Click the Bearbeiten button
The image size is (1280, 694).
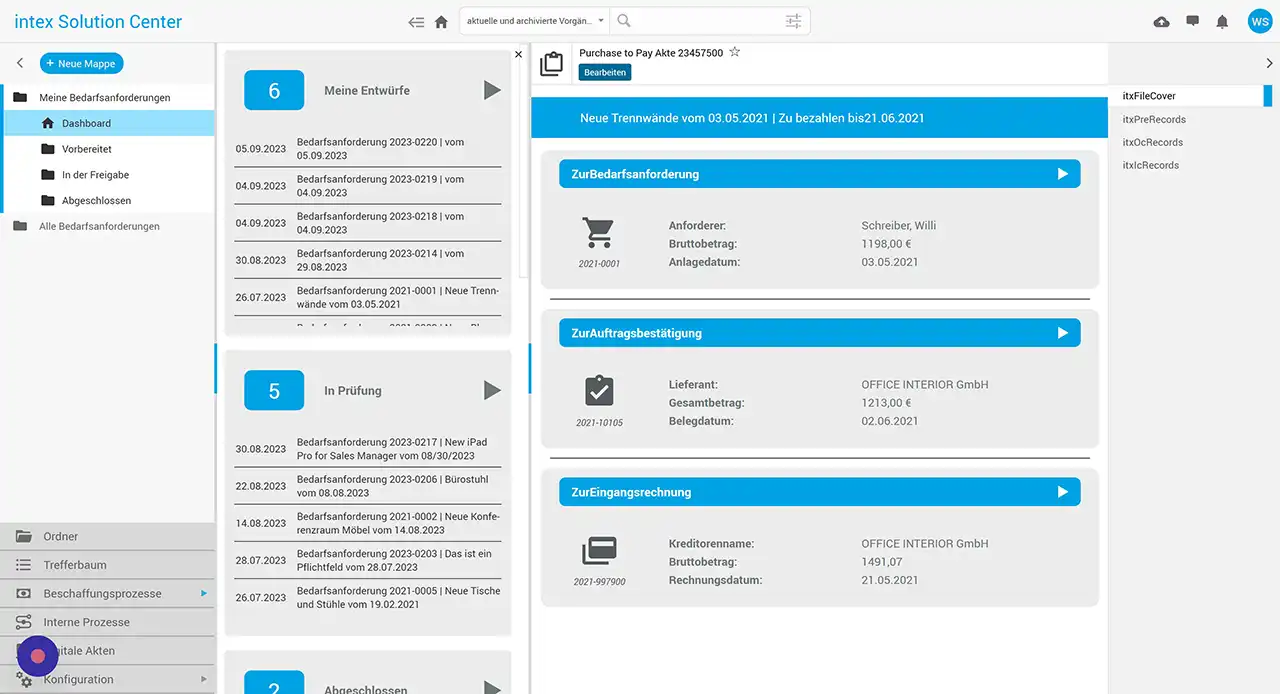(x=605, y=72)
